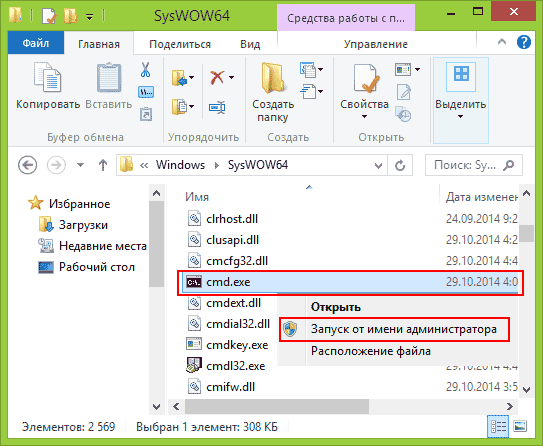Click the Copy icon in ribbon

[48, 77]
